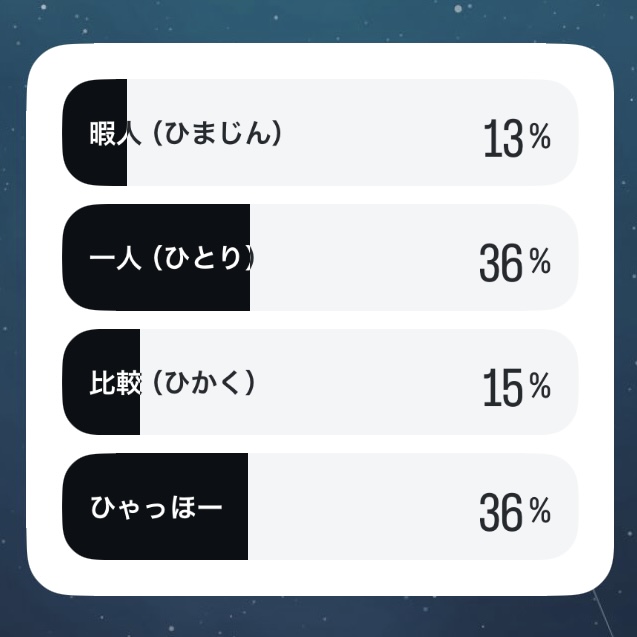This screenshot has width=637, height=637.
Task: Click the dark filled bar of ひゃっほー option
Action: pos(155,507)
